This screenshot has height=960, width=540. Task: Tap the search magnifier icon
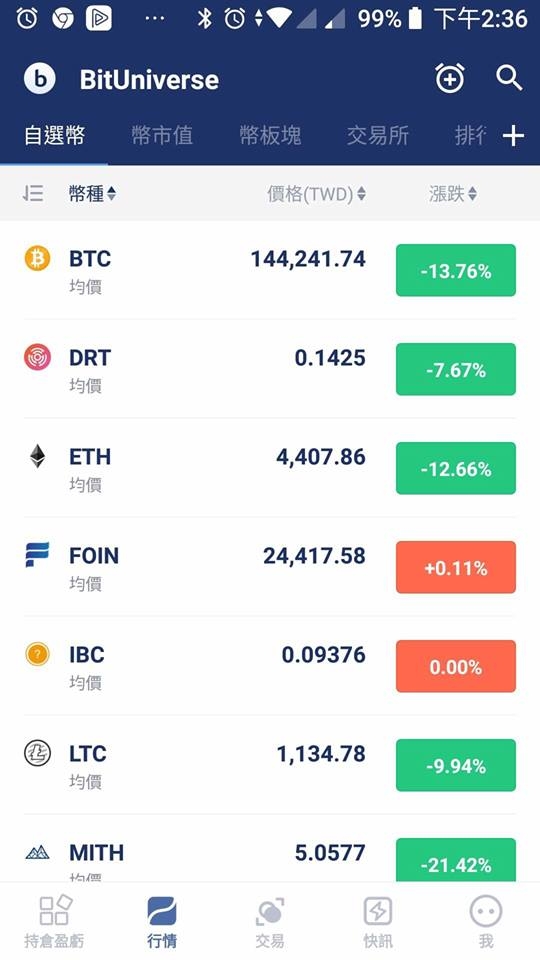click(x=509, y=78)
